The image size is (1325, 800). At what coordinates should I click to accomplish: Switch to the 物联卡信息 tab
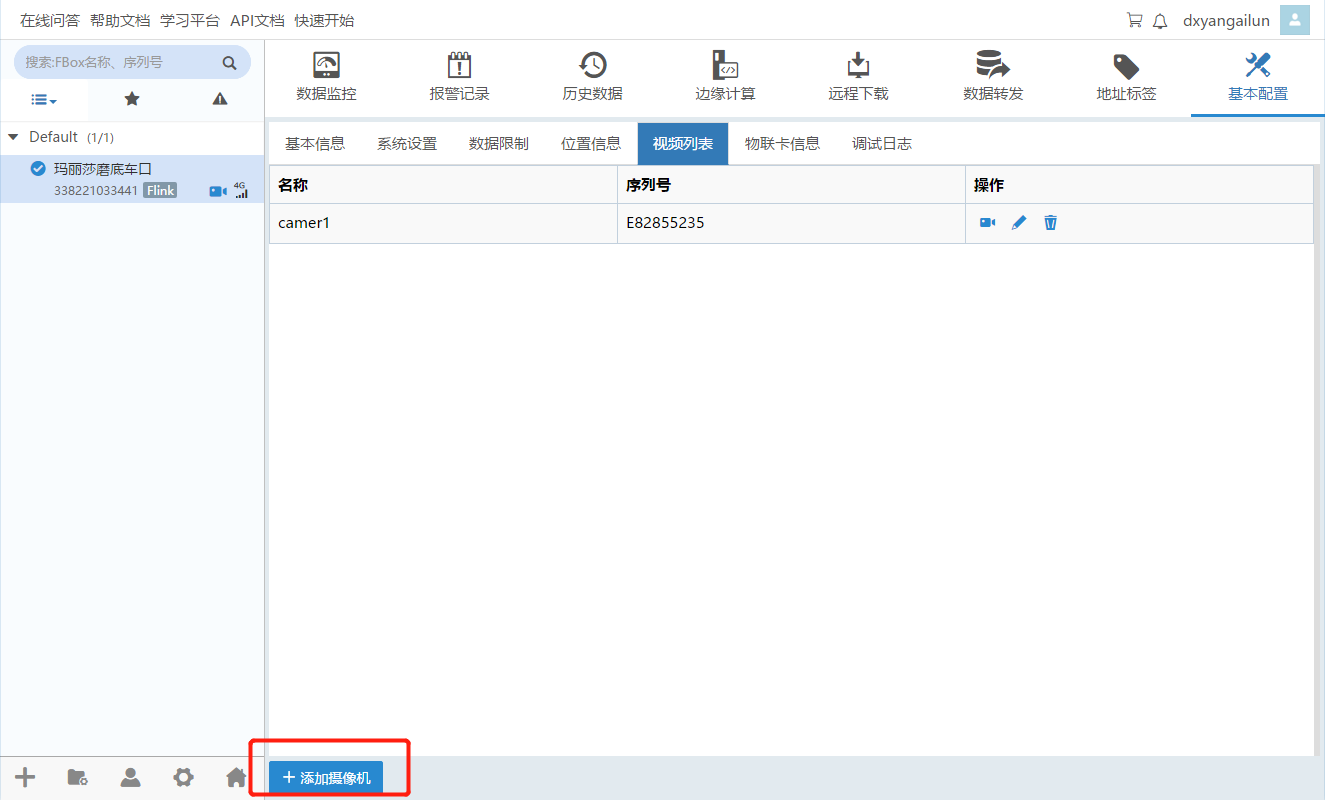coord(782,143)
